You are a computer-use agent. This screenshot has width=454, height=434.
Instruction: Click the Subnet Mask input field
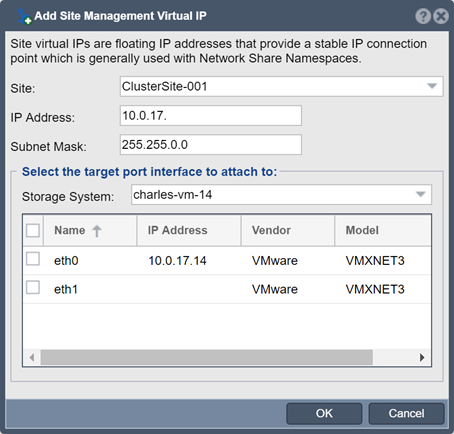pyautogui.click(x=211, y=145)
